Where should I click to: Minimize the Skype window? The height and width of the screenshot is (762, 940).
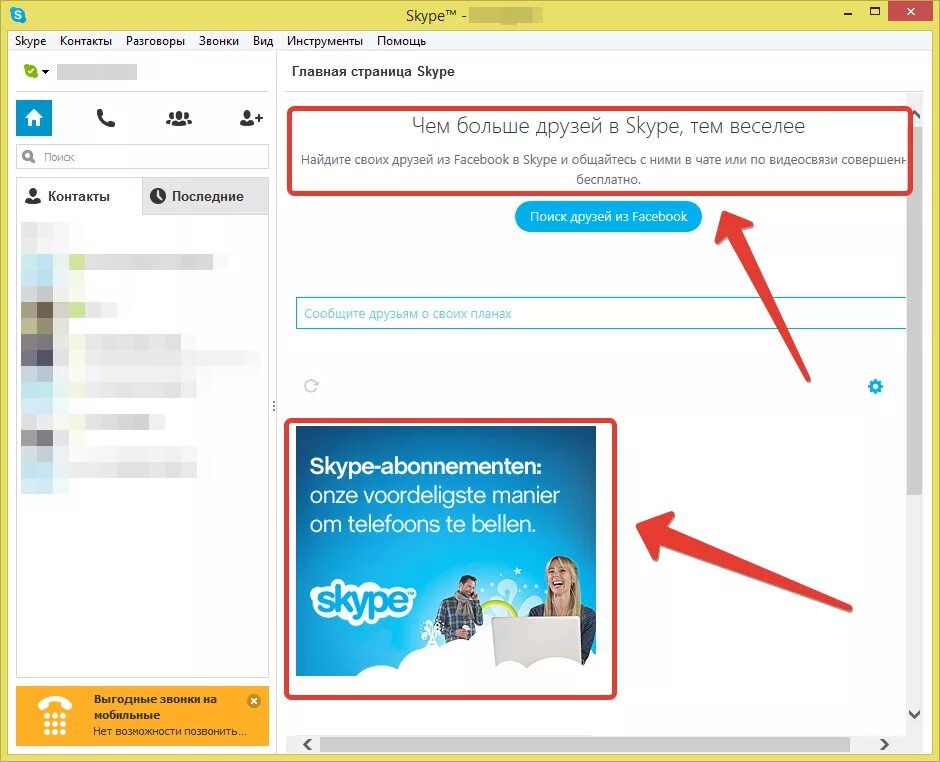click(x=848, y=13)
